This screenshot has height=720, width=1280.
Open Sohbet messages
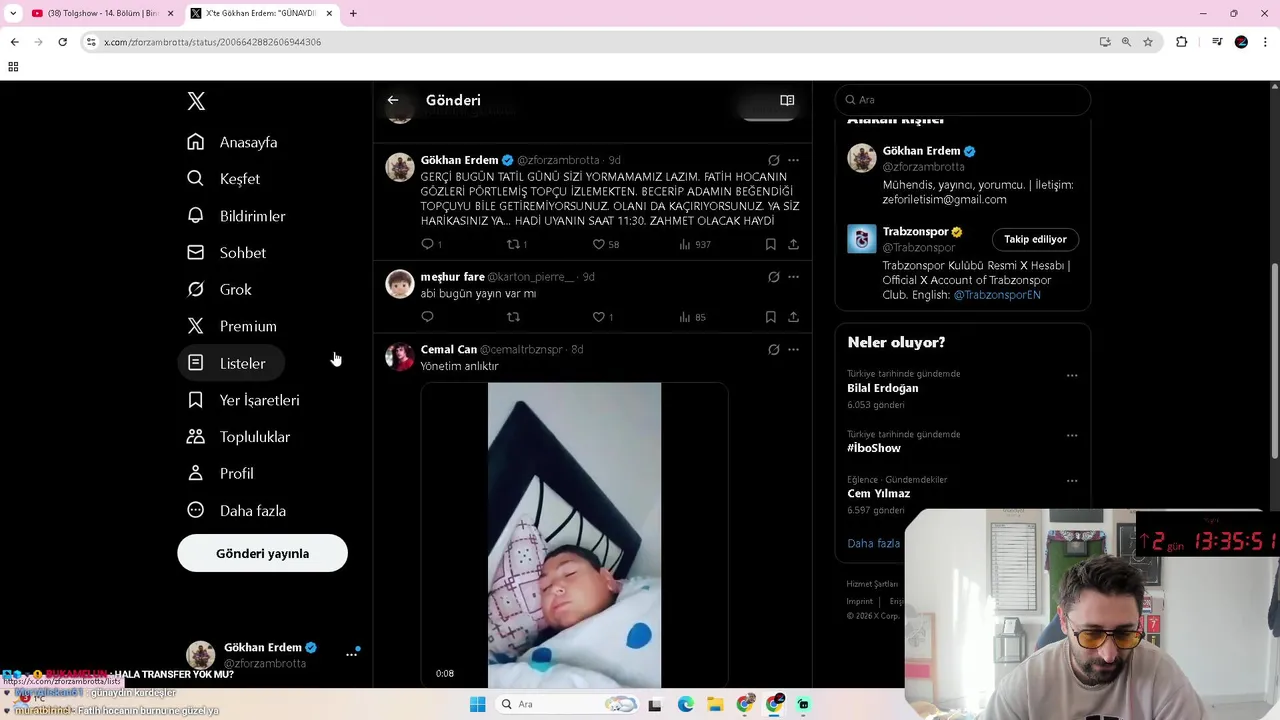click(x=226, y=253)
